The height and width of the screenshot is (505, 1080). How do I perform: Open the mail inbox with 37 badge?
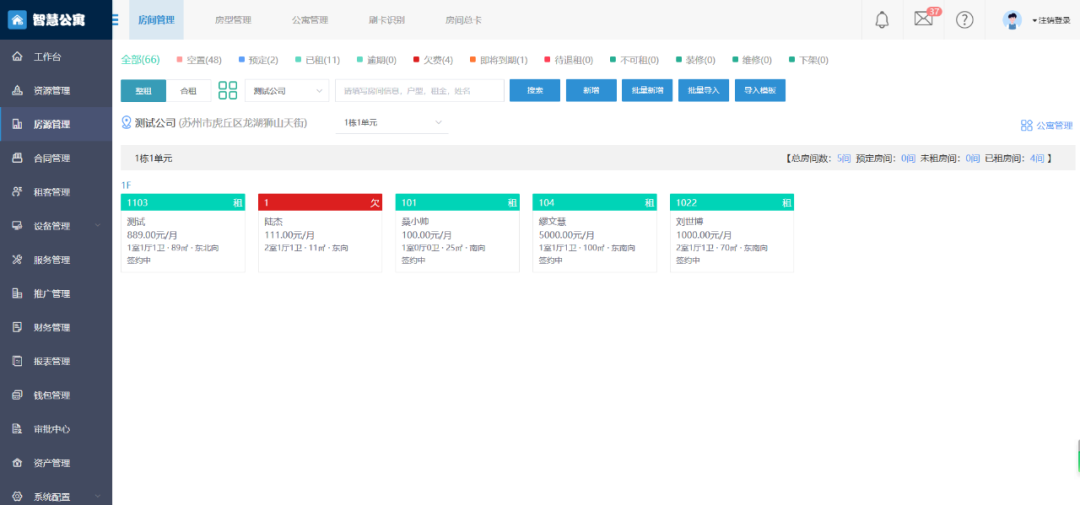[x=923, y=19]
